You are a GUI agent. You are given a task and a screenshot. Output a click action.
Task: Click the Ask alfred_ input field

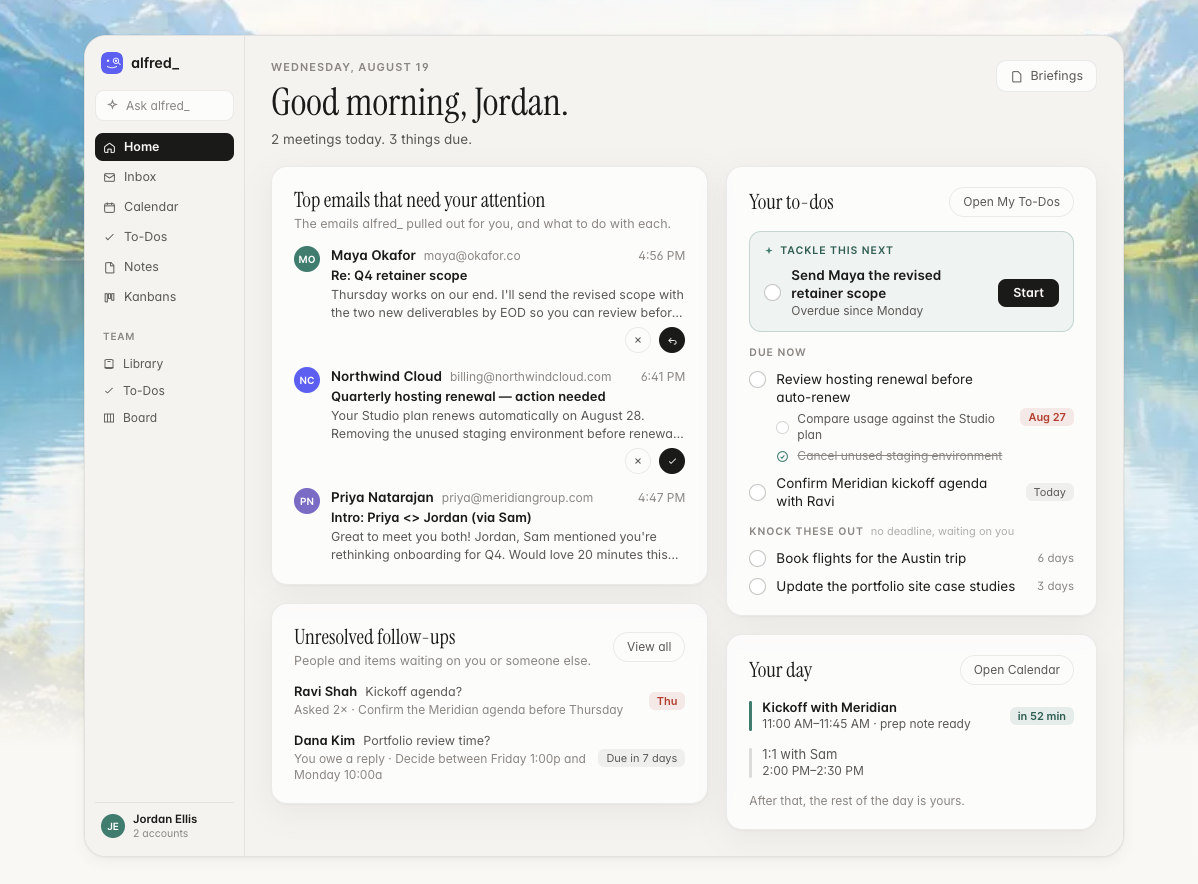(164, 105)
